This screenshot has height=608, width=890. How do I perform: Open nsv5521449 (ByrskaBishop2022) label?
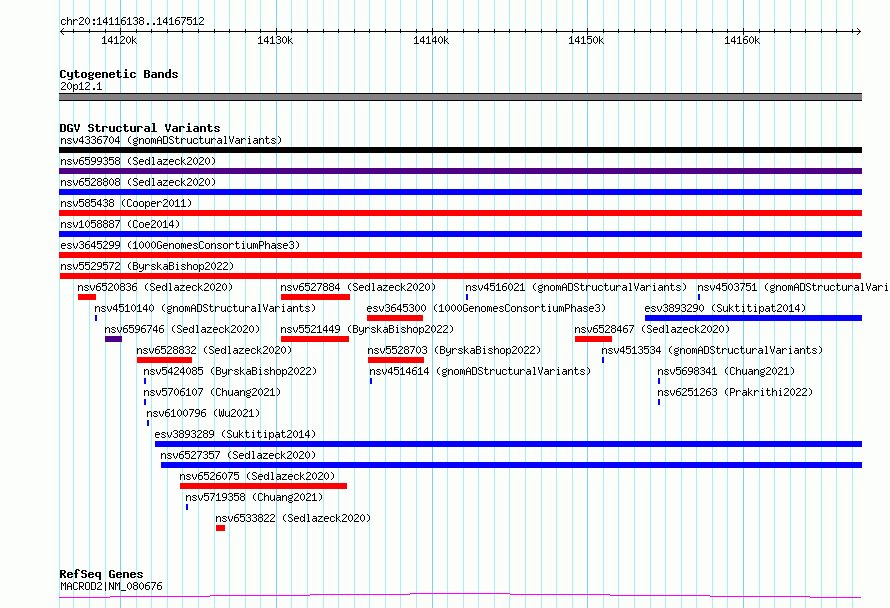pos(367,329)
